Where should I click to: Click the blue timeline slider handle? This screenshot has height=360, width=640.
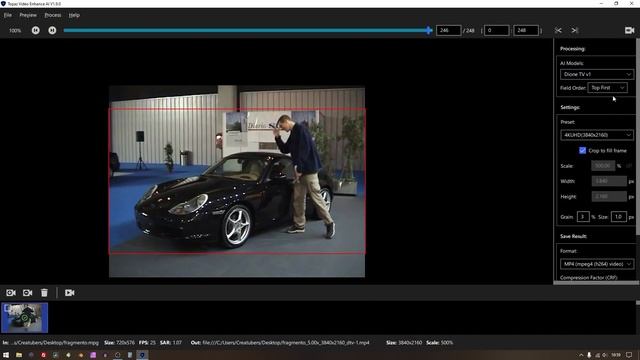(x=429, y=30)
